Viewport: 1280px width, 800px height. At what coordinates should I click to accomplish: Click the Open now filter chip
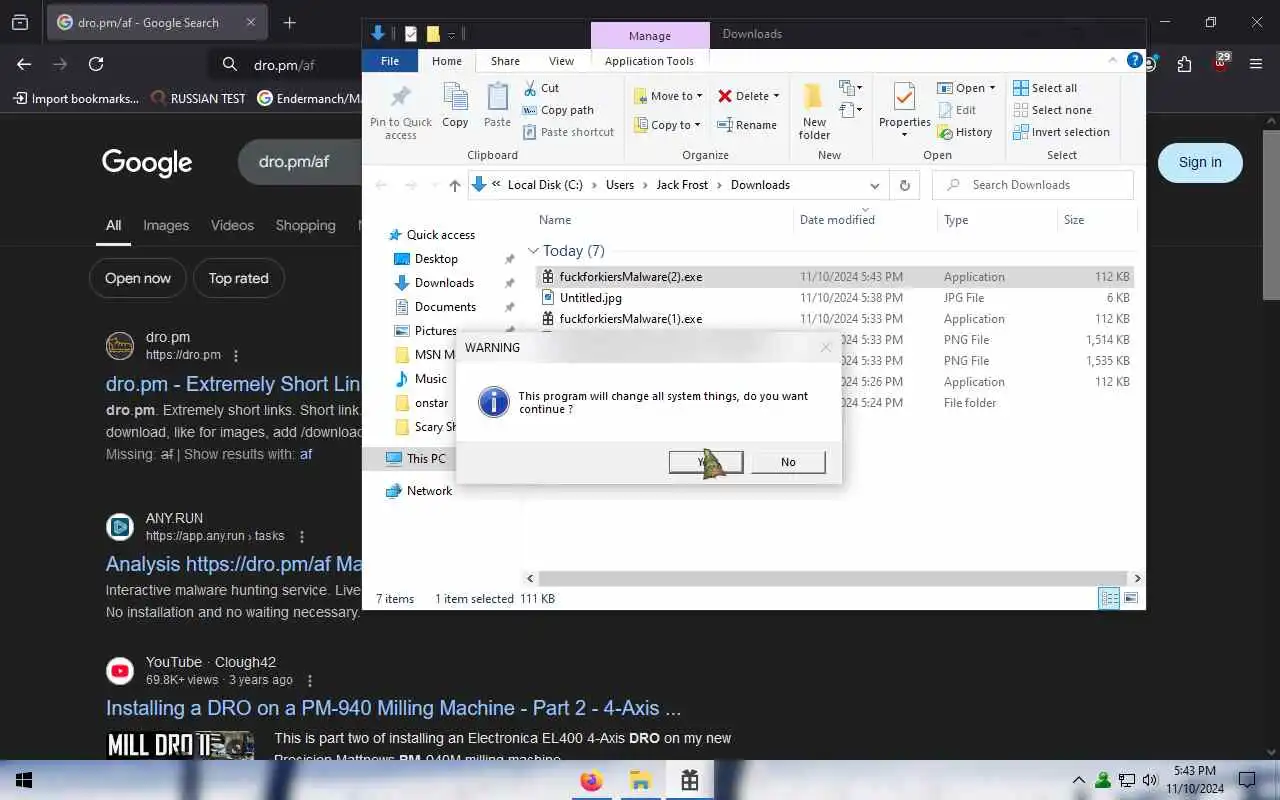138,278
